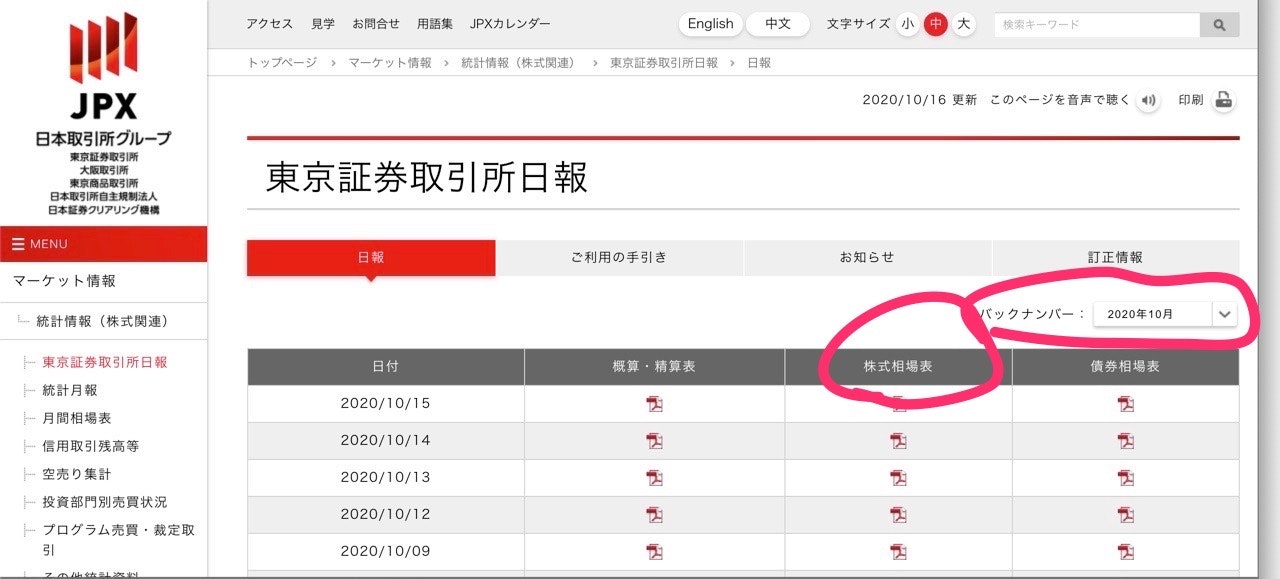Go to 東京証券取引所日報 breadcrumb
This screenshot has width=1280, height=579.
tap(664, 63)
